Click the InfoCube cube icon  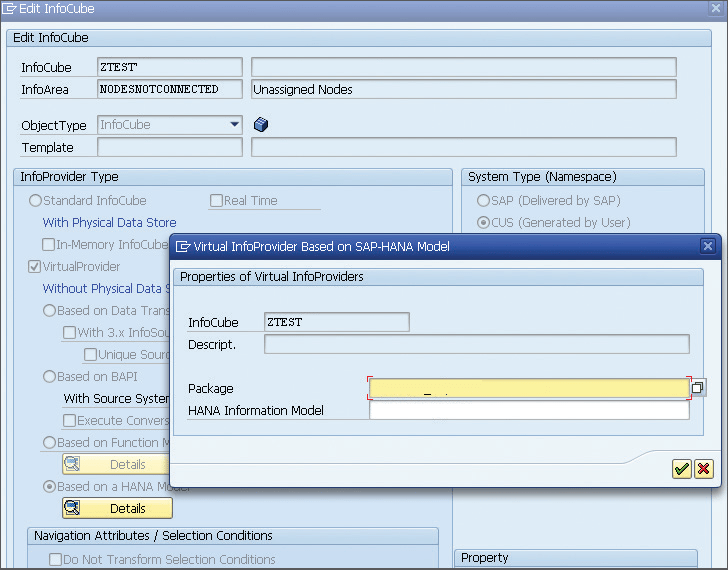click(262, 125)
